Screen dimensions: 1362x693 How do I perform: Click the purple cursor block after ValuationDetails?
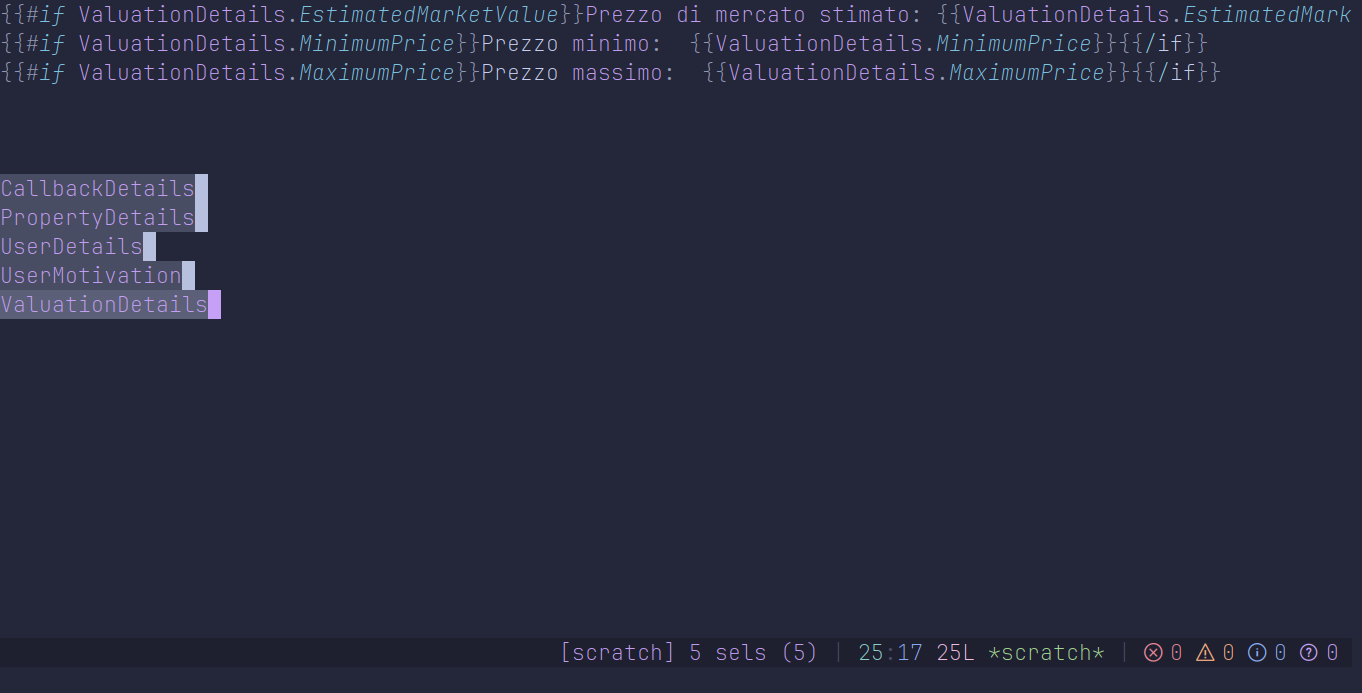pos(214,305)
